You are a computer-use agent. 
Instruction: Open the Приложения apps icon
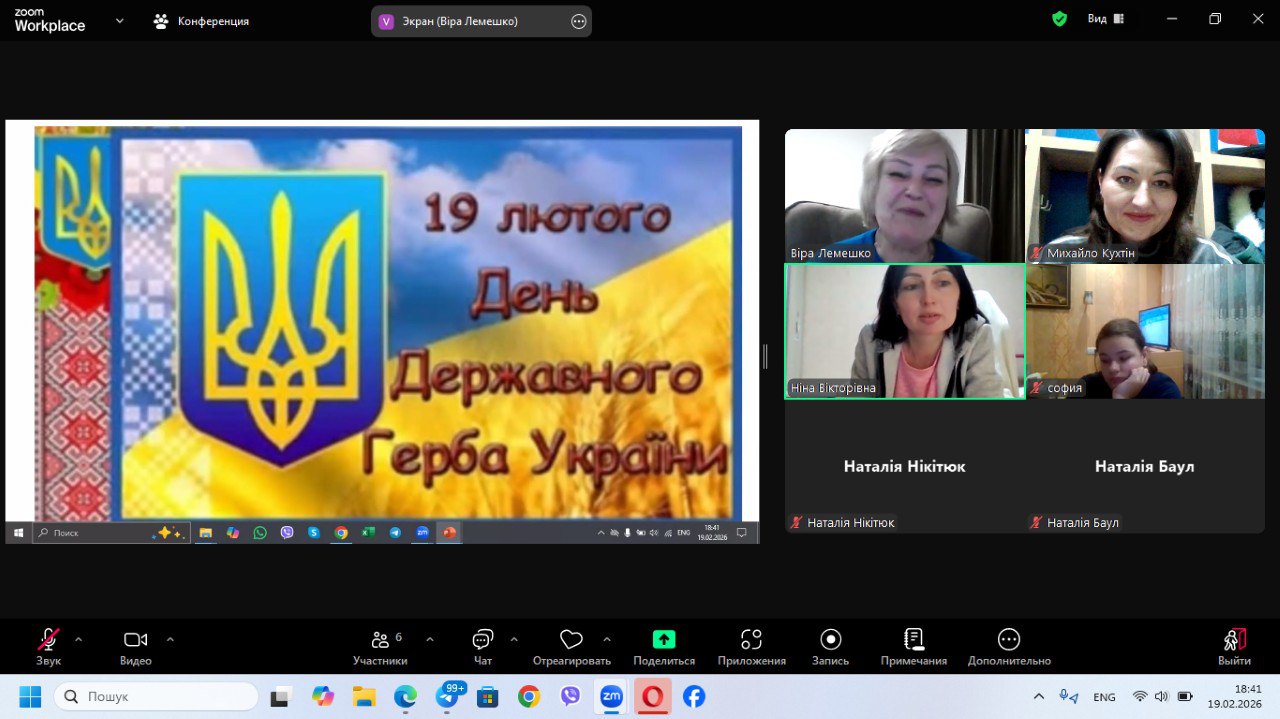[x=751, y=640]
